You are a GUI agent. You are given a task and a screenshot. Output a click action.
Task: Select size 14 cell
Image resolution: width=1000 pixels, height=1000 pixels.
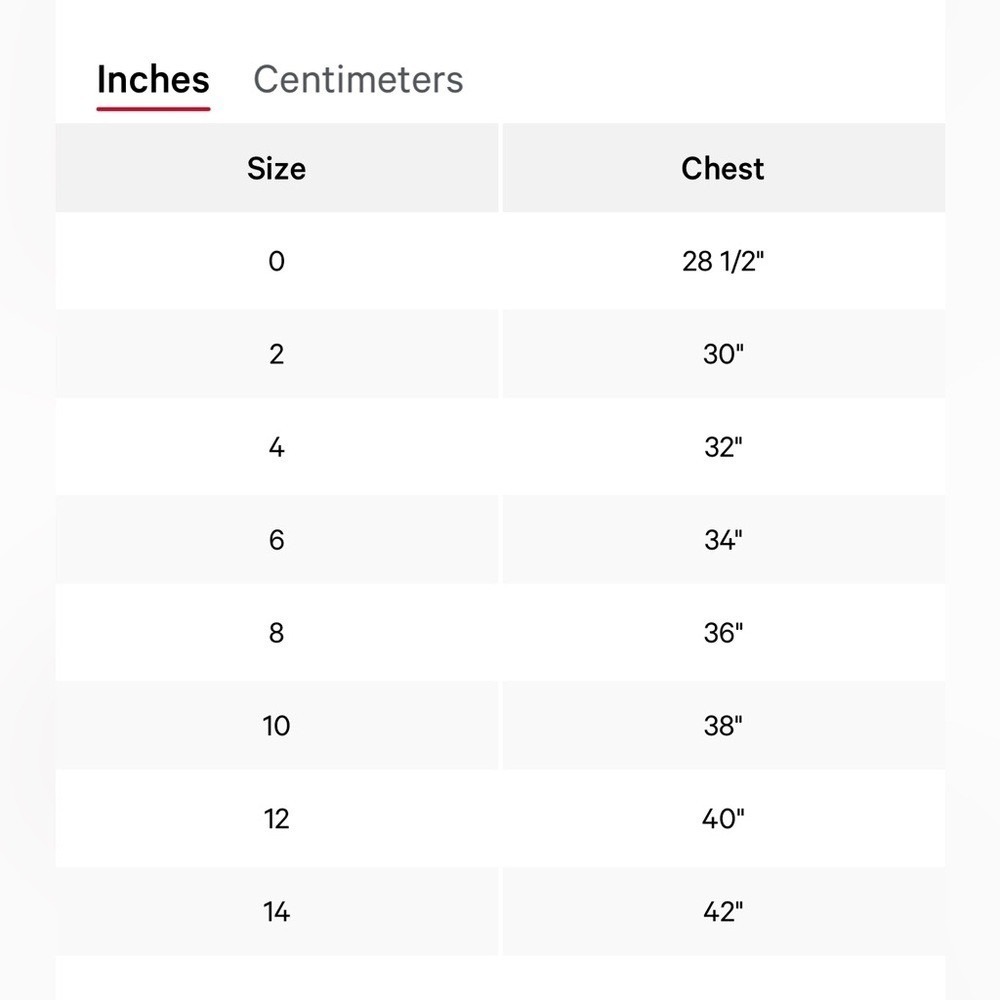tap(277, 911)
